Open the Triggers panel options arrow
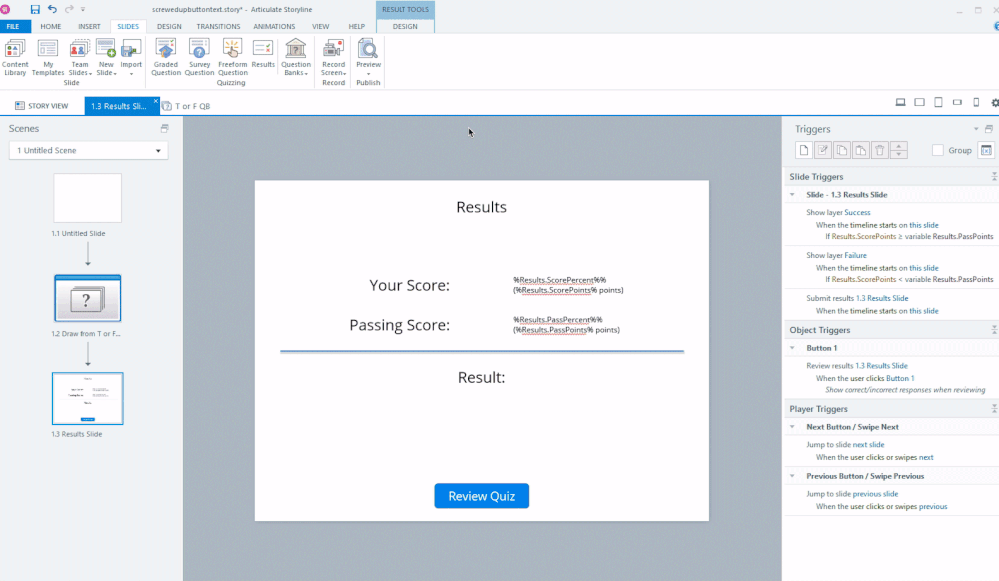Image resolution: width=999 pixels, height=581 pixels. pos(976,129)
